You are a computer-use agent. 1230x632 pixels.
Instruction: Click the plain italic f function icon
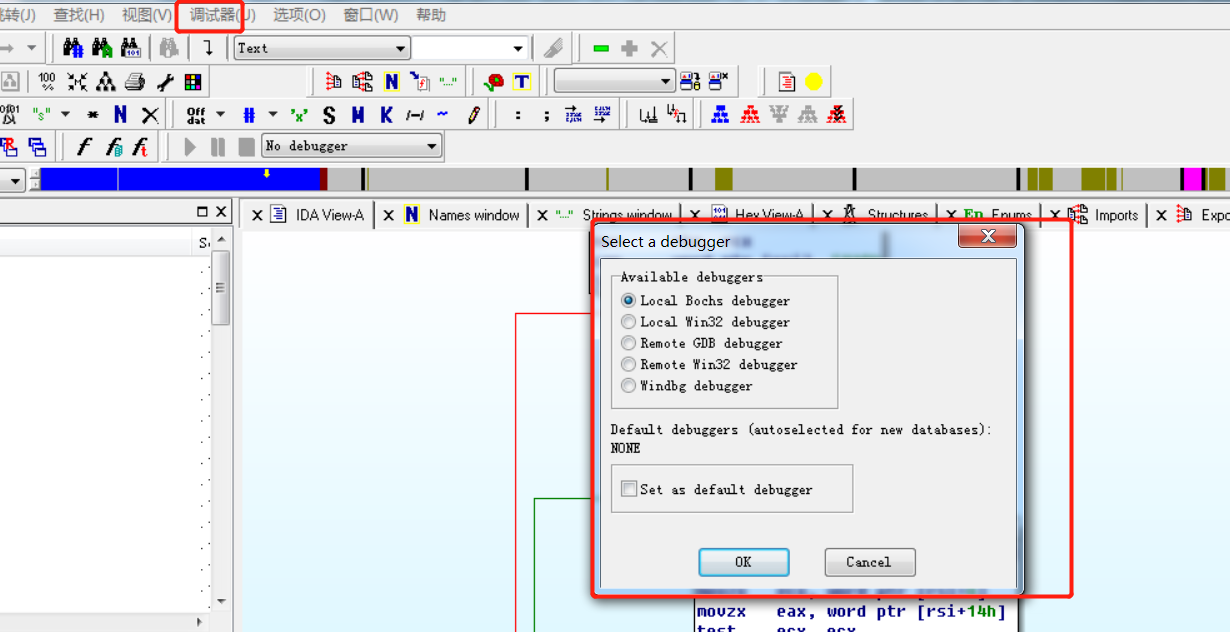pos(84,147)
